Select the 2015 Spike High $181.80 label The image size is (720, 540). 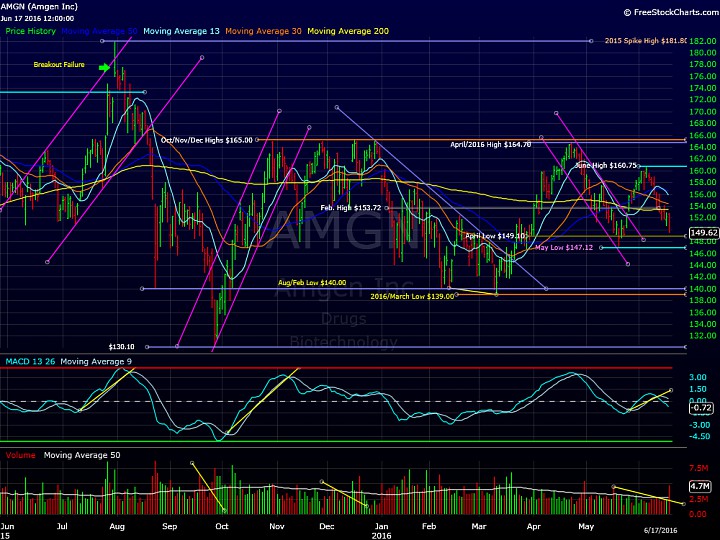646,41
